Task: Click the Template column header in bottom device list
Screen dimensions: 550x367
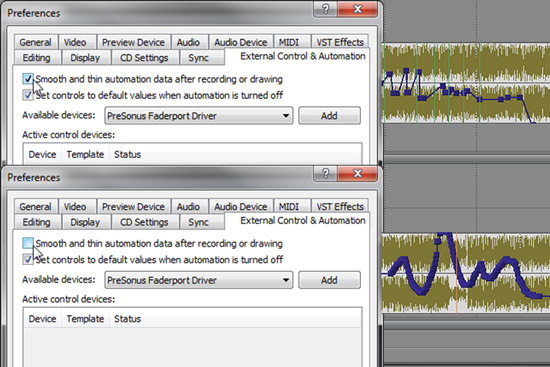Action: click(85, 319)
